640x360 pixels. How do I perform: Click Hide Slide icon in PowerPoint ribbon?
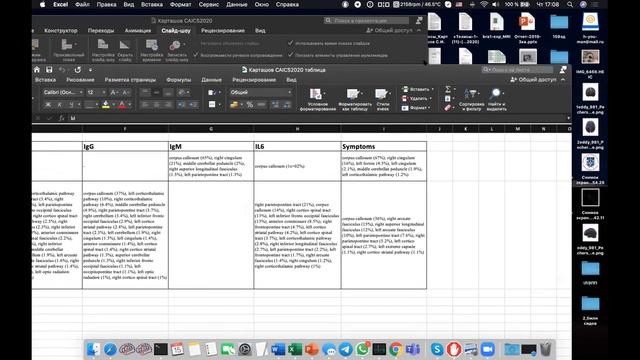click(124, 50)
